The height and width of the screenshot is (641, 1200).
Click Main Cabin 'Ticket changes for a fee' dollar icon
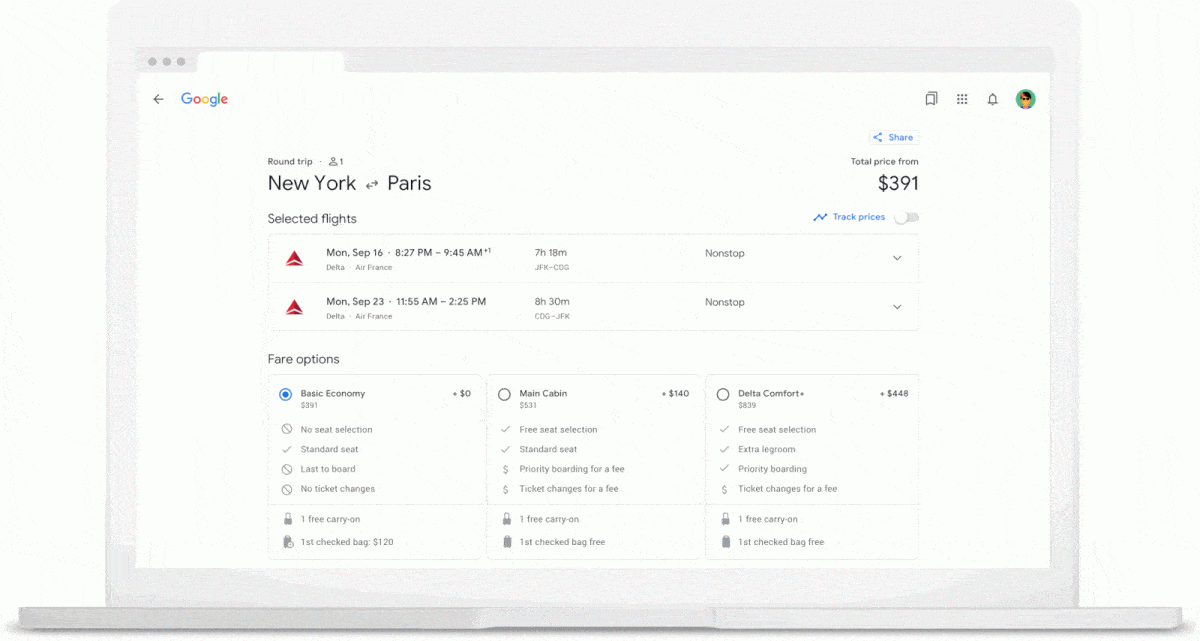point(505,489)
